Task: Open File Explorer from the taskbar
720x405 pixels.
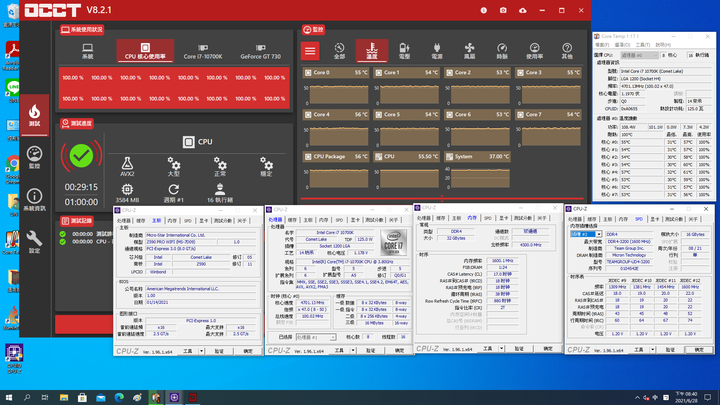Action: click(64, 398)
